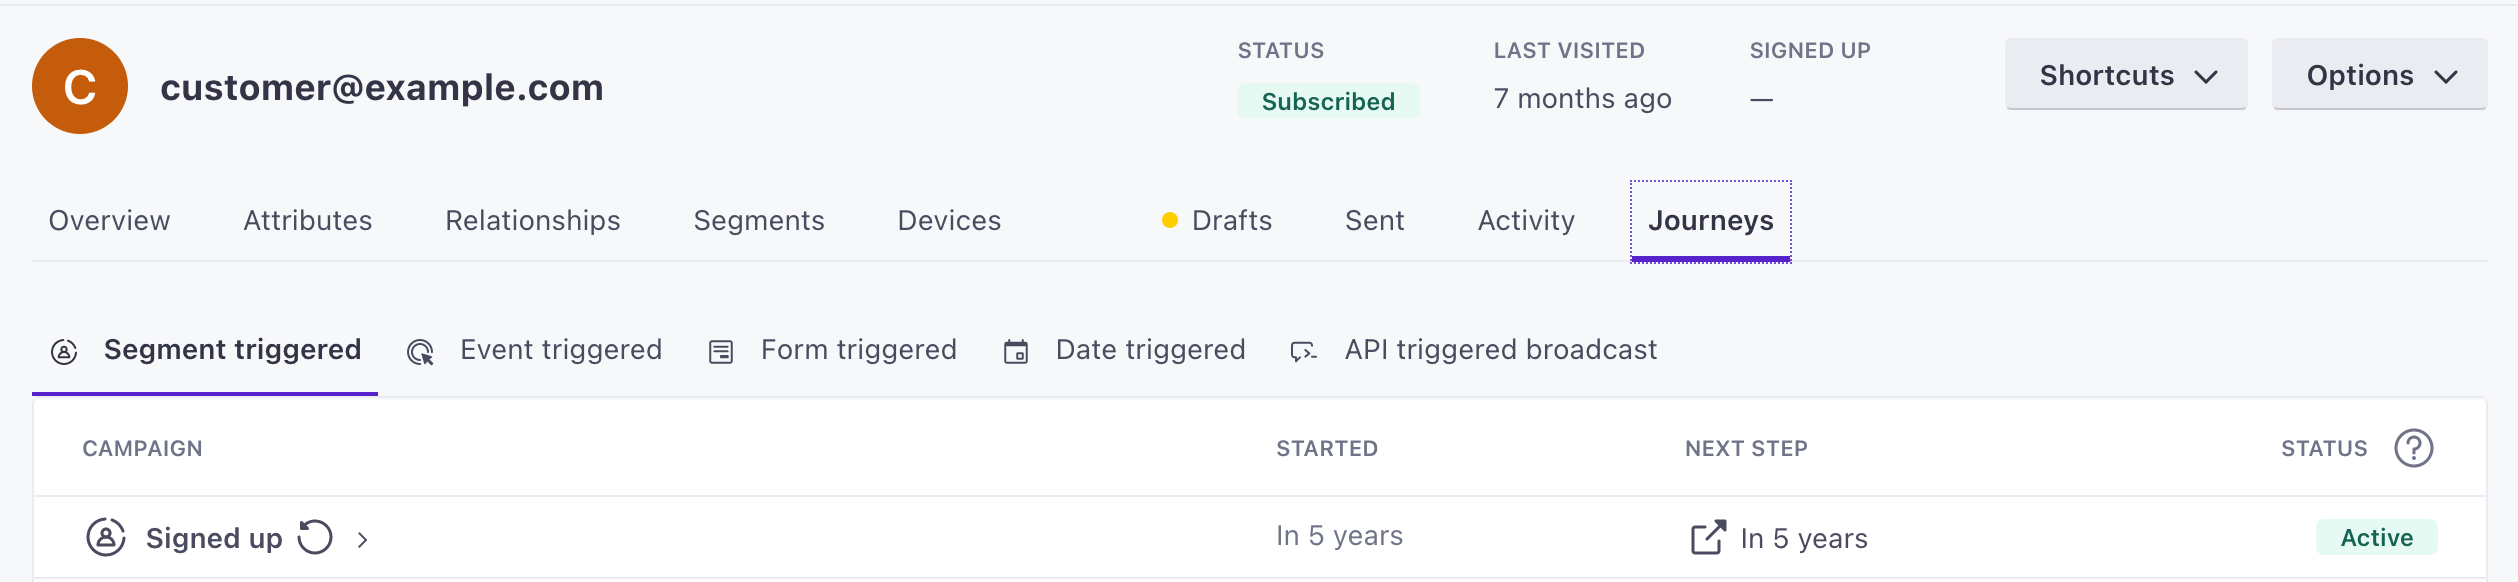Image resolution: width=2518 pixels, height=582 pixels.
Task: Expand the Signed up row chevron
Action: pyautogui.click(x=363, y=540)
